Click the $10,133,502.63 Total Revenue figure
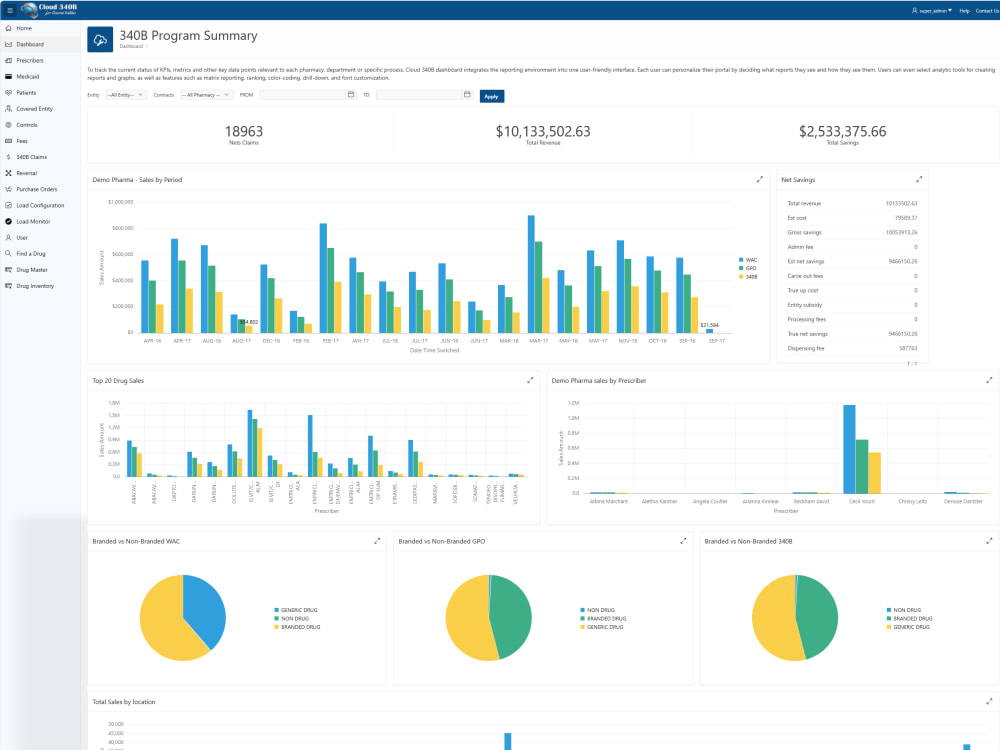1000x750 pixels. pyautogui.click(x=543, y=131)
